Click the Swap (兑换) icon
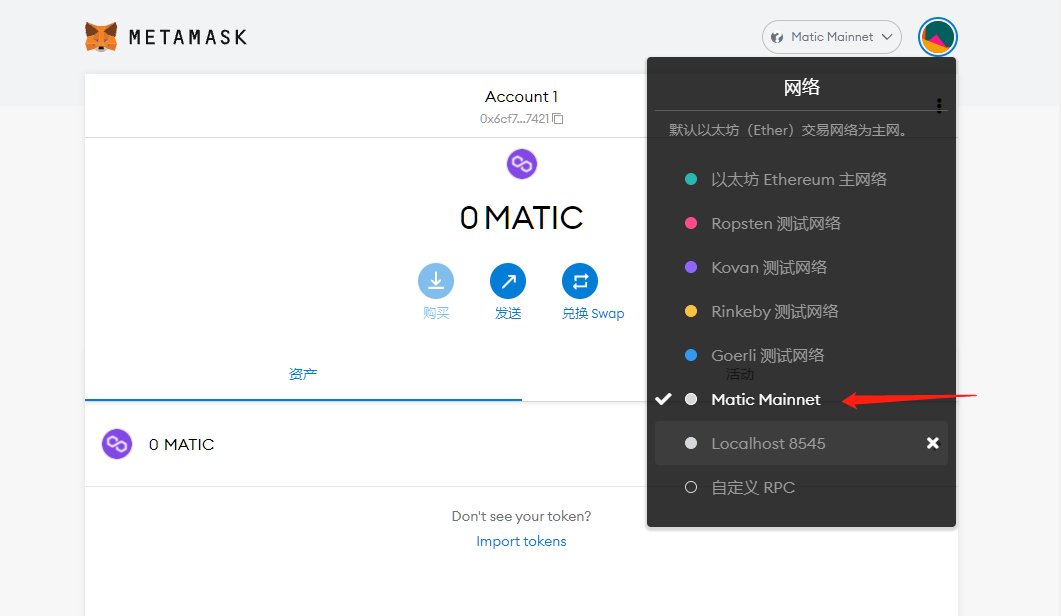Viewport: 1061px width, 616px height. 580,282
